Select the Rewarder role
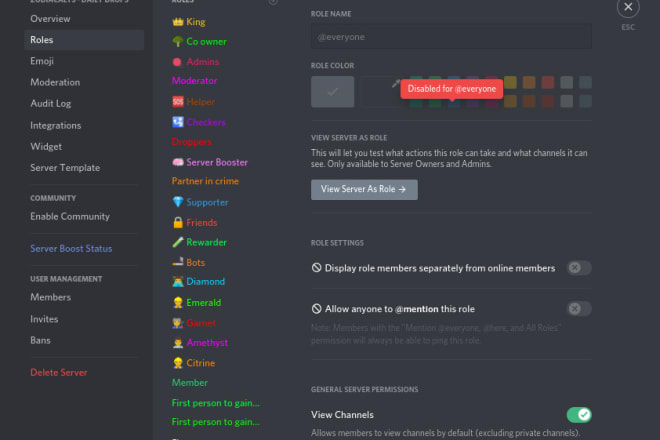 click(200, 242)
